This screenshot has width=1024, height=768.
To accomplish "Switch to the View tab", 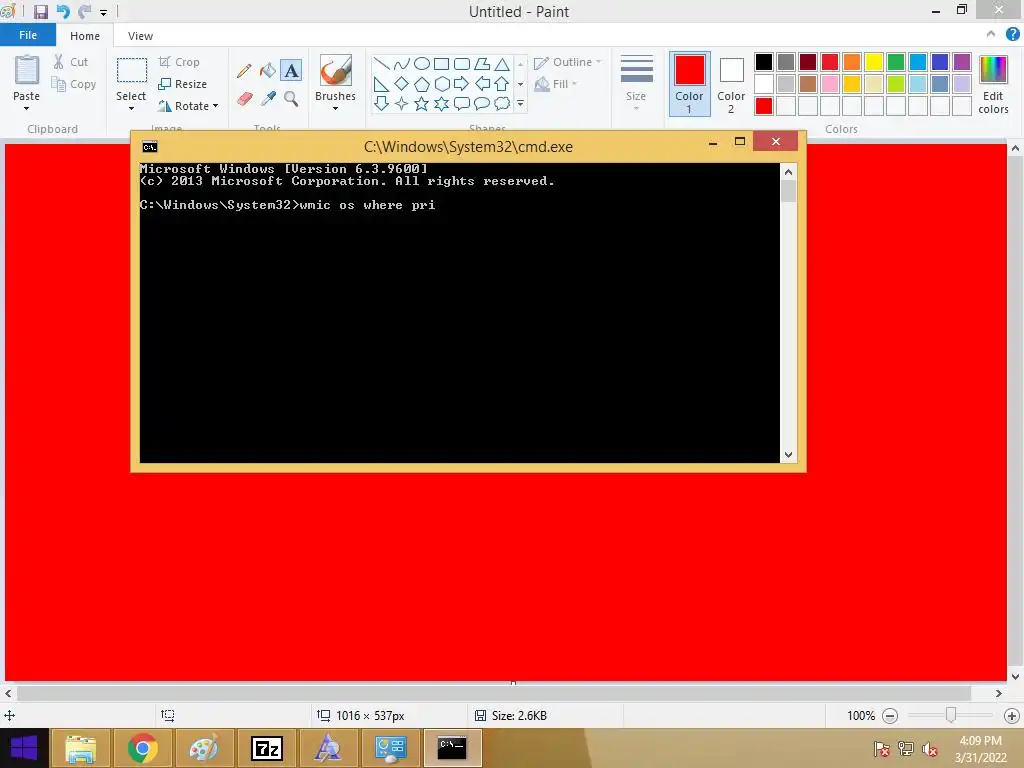I will [x=140, y=36].
